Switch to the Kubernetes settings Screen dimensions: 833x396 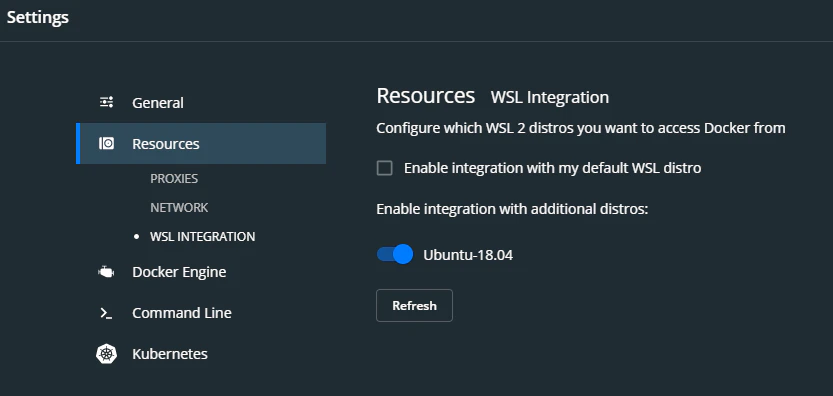click(169, 354)
